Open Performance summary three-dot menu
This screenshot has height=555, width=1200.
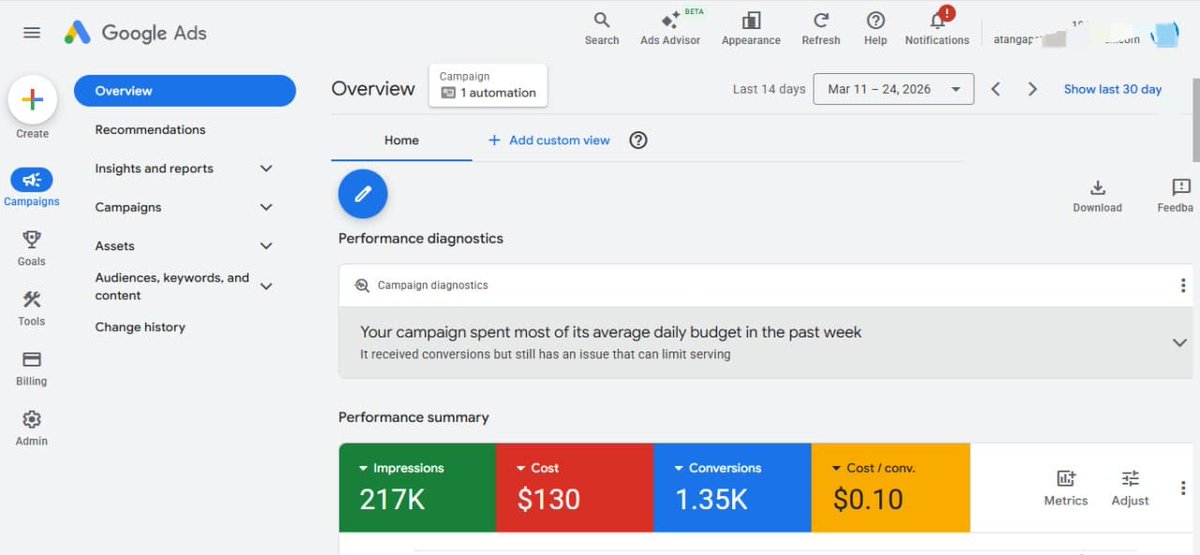pyautogui.click(x=1183, y=488)
